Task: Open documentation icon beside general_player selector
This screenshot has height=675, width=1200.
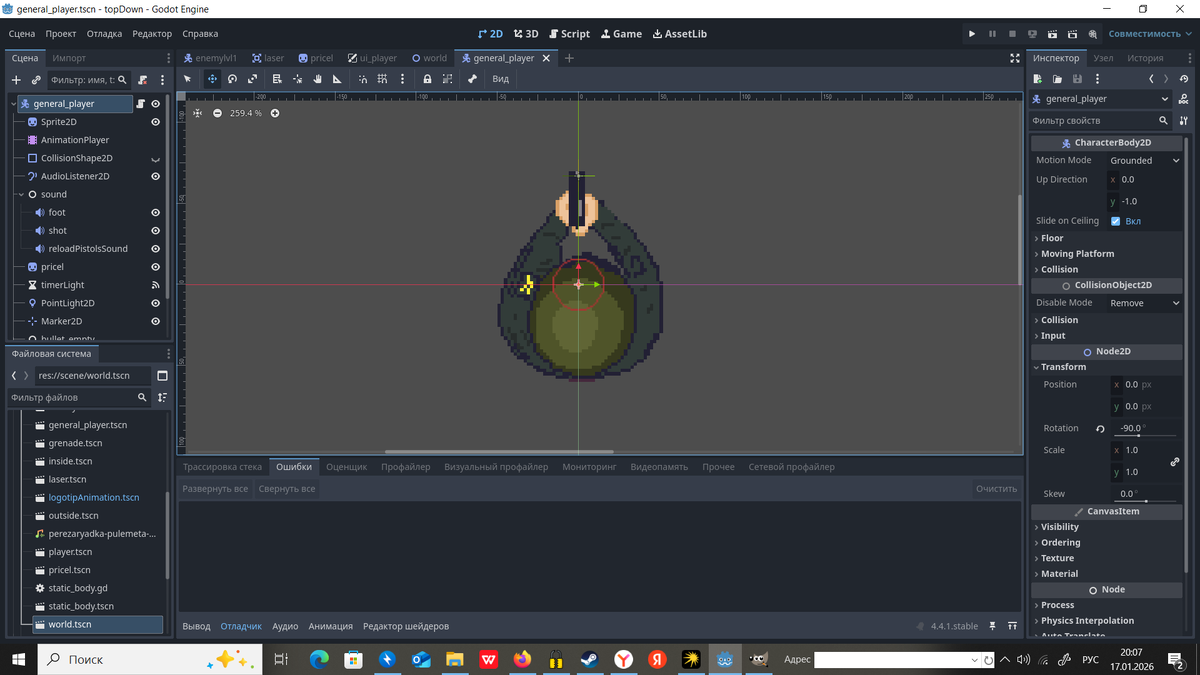Action: [1184, 99]
